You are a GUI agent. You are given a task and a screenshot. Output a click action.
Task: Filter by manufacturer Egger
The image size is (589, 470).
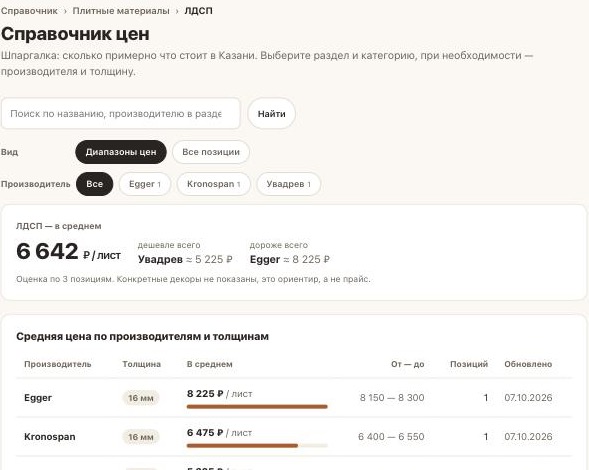coord(145,184)
